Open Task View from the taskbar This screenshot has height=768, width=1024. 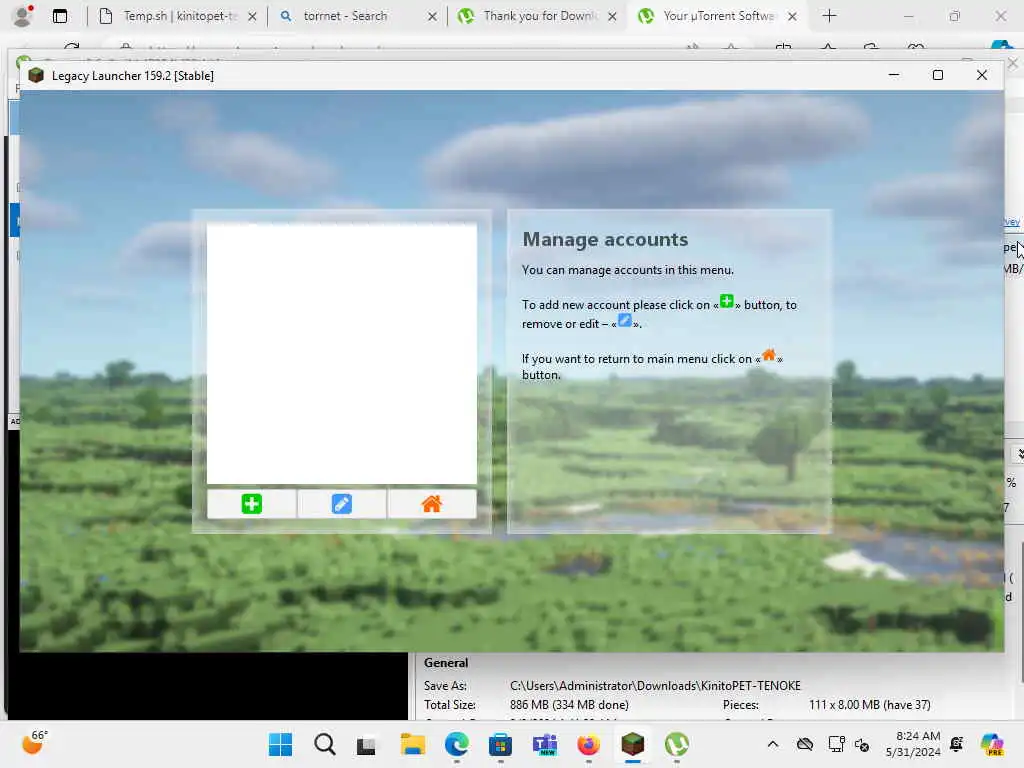366,744
